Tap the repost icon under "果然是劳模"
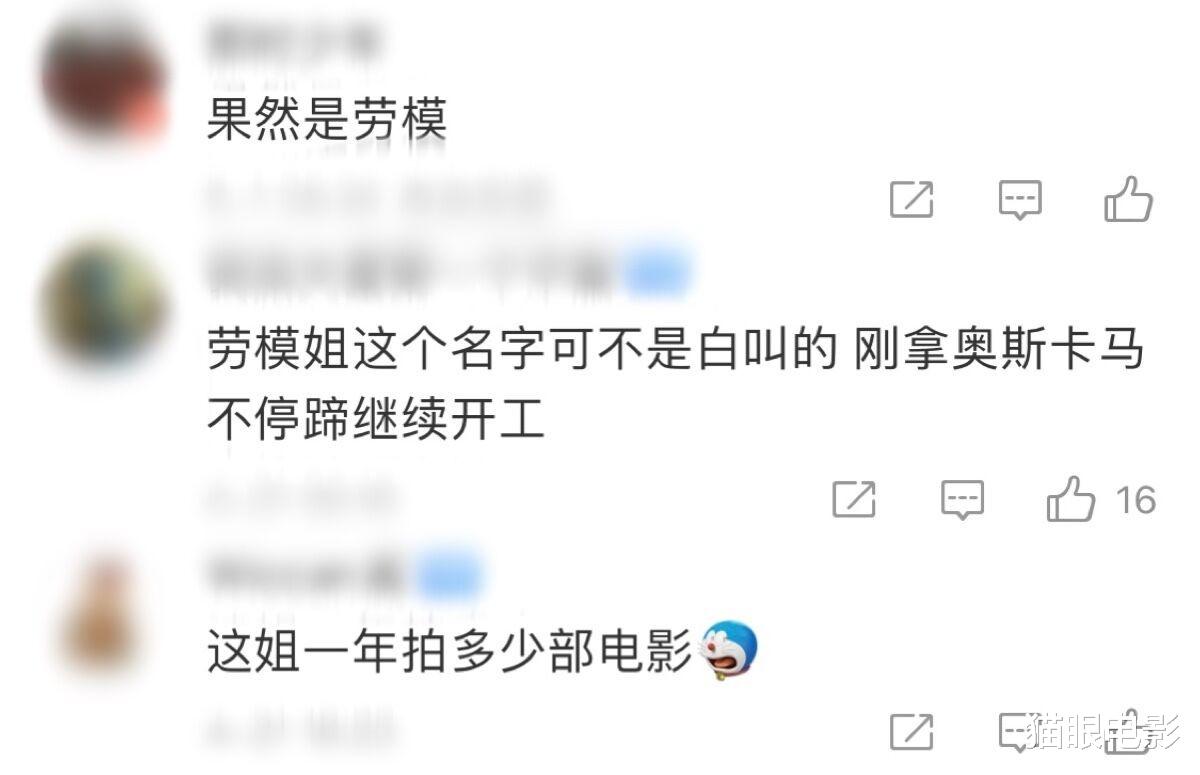Viewport: 1200px width, 775px height. pyautogui.click(x=911, y=201)
